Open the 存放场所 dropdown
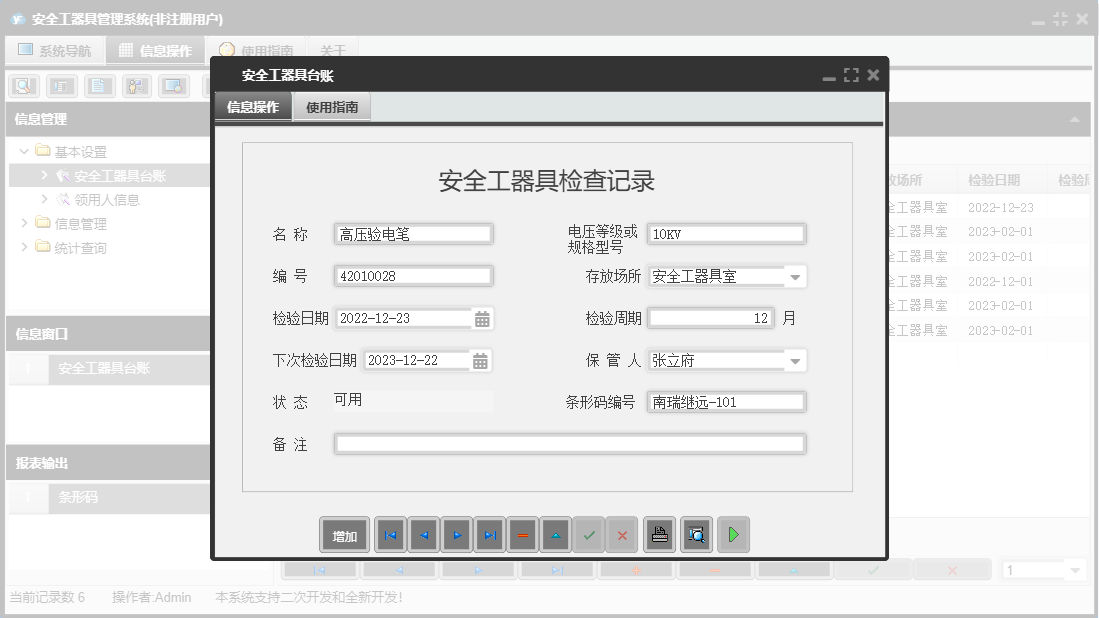 pyautogui.click(x=797, y=276)
